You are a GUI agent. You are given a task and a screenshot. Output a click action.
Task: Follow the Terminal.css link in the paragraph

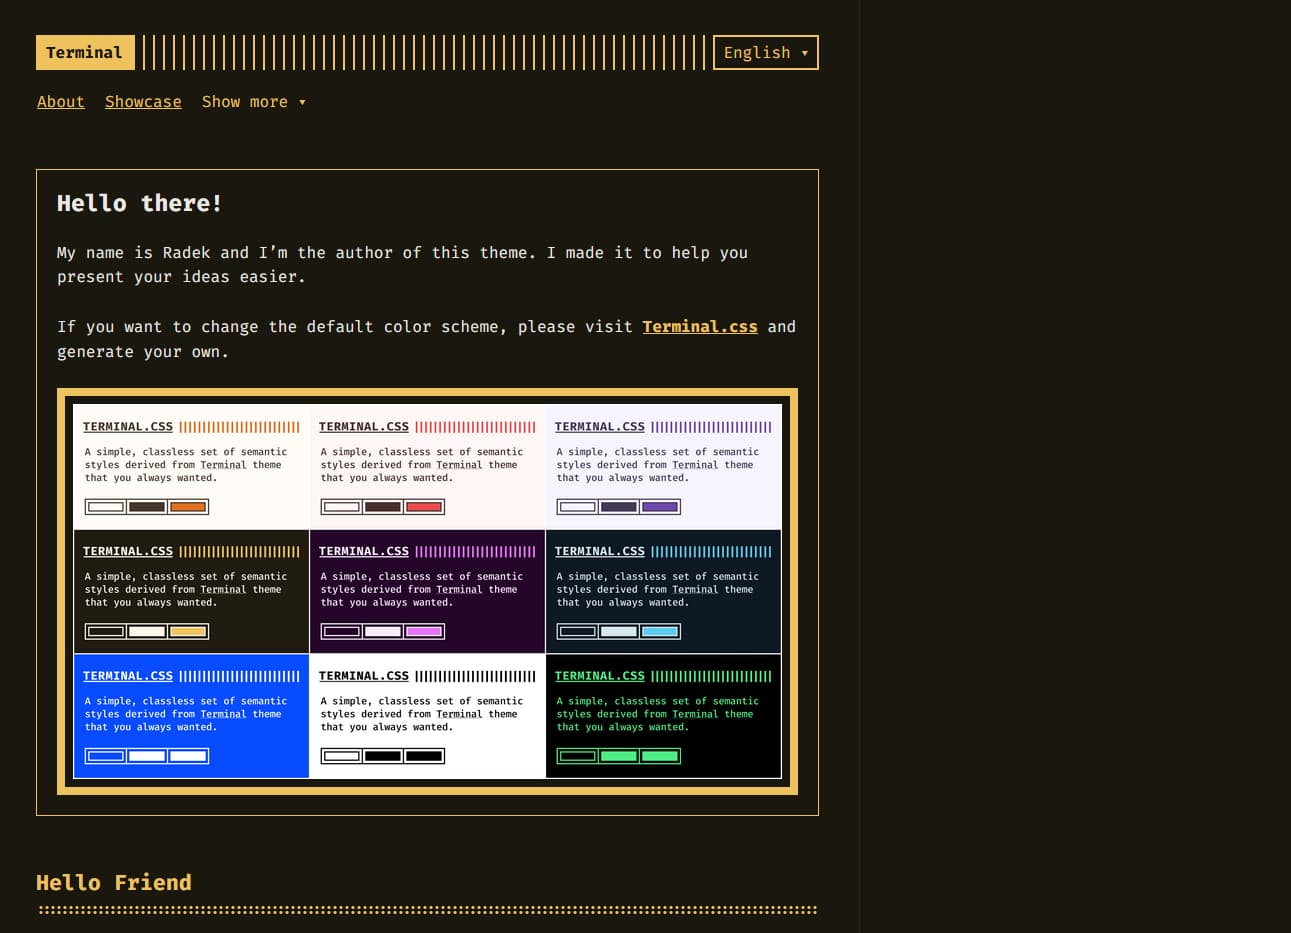(x=700, y=326)
